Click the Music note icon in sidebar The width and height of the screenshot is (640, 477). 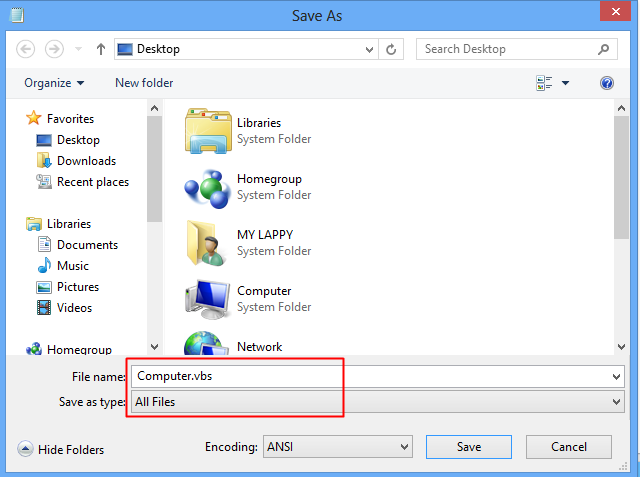click(x=44, y=266)
